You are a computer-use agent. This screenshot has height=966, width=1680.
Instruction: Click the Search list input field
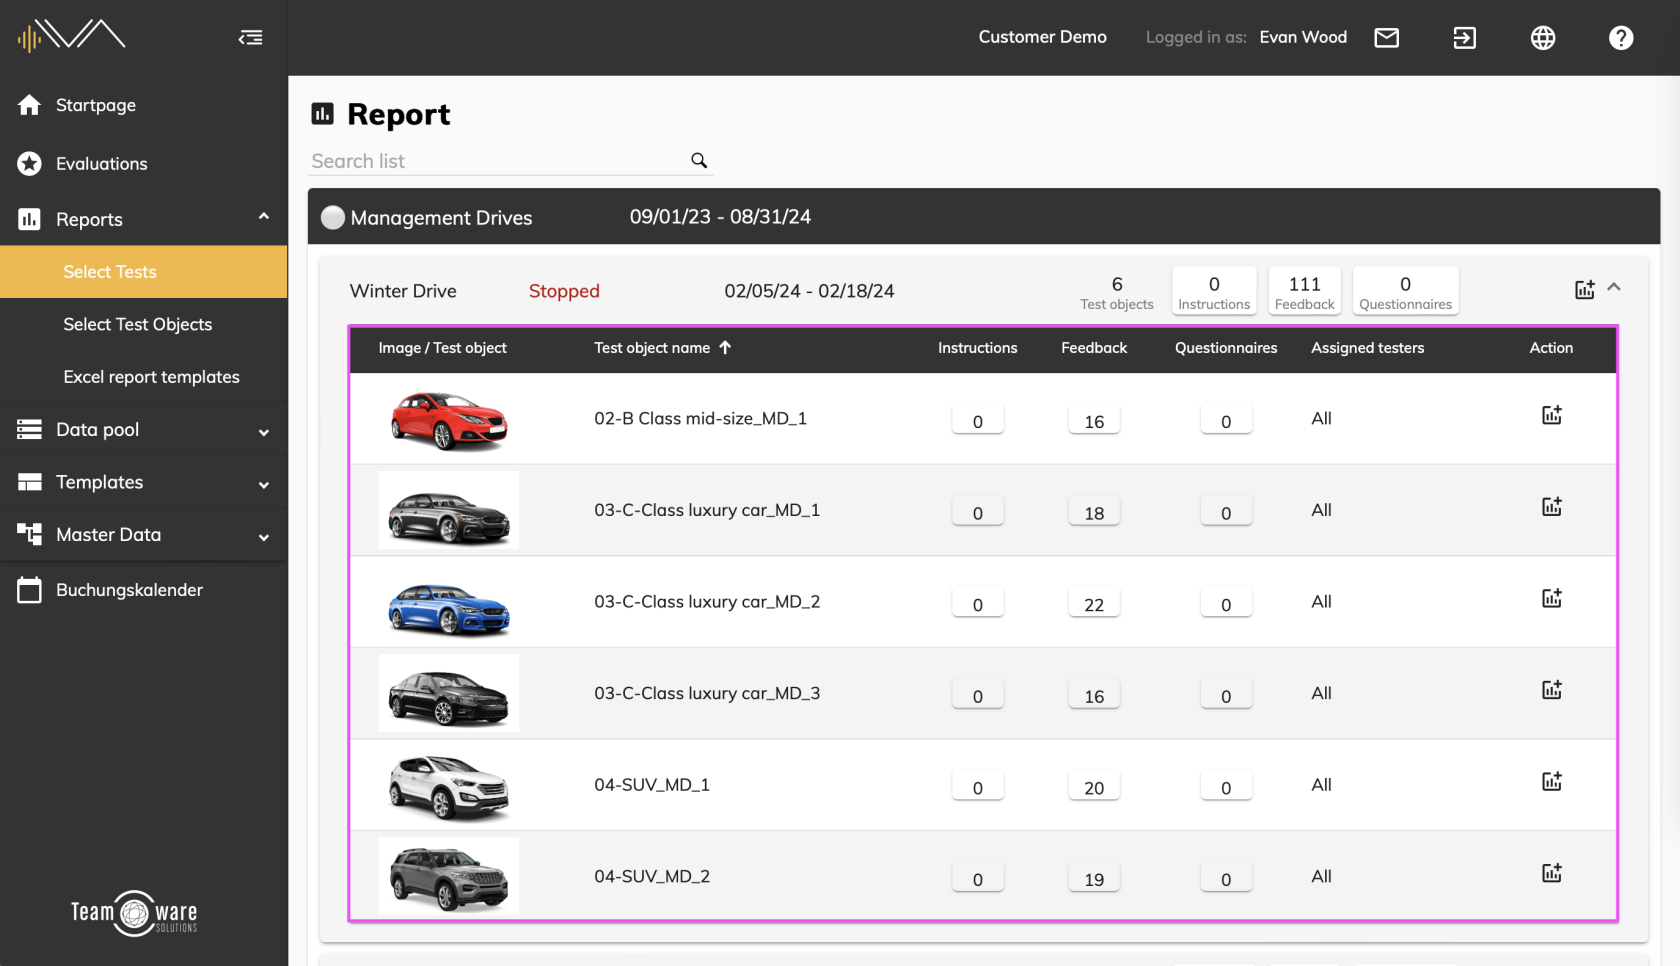pyautogui.click(x=497, y=161)
